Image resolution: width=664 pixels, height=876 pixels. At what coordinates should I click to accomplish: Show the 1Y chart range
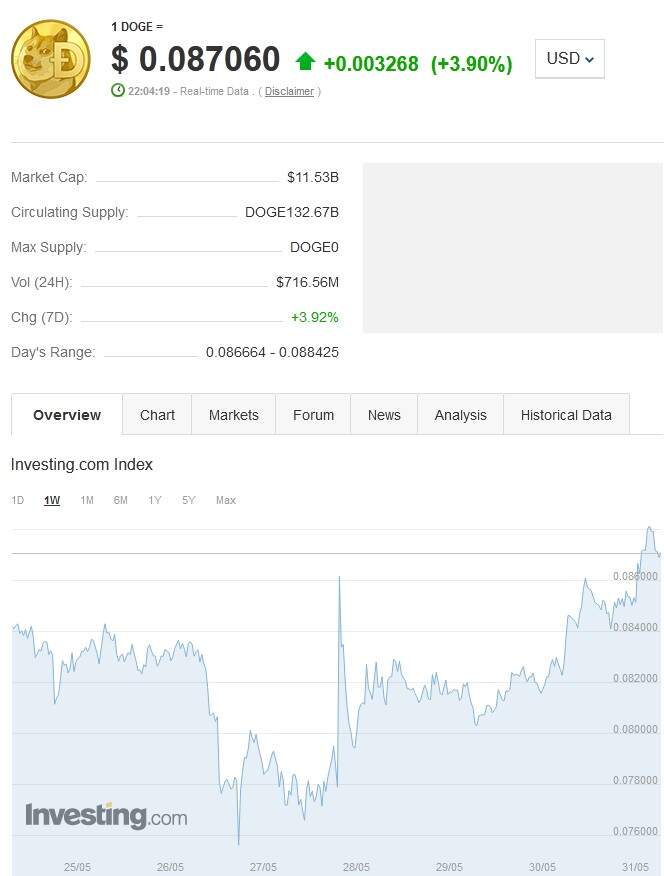pos(155,500)
